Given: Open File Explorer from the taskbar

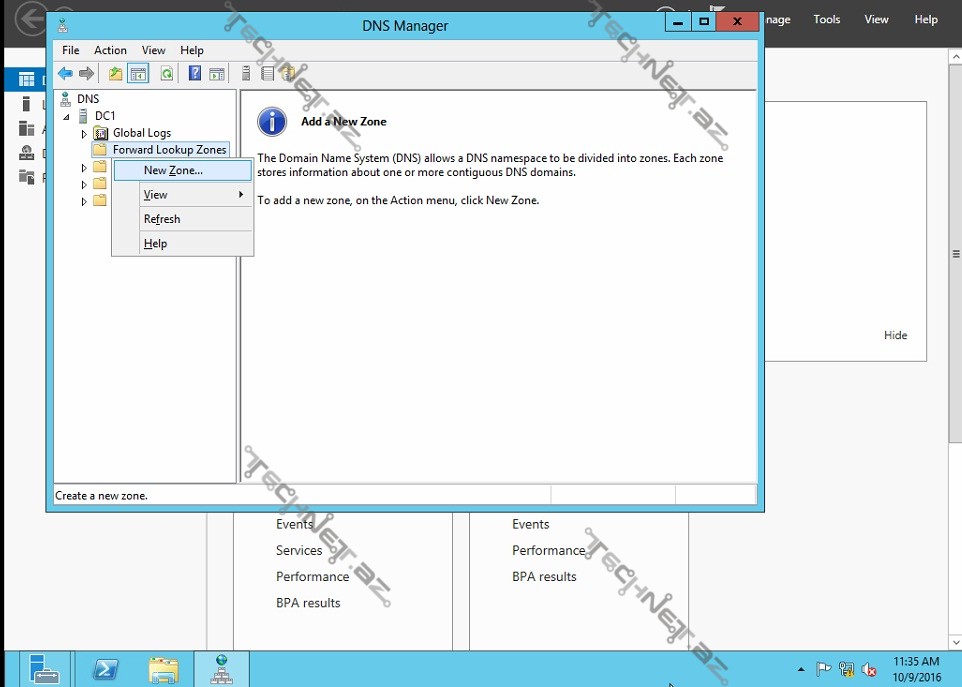Looking at the screenshot, I should pos(163,669).
